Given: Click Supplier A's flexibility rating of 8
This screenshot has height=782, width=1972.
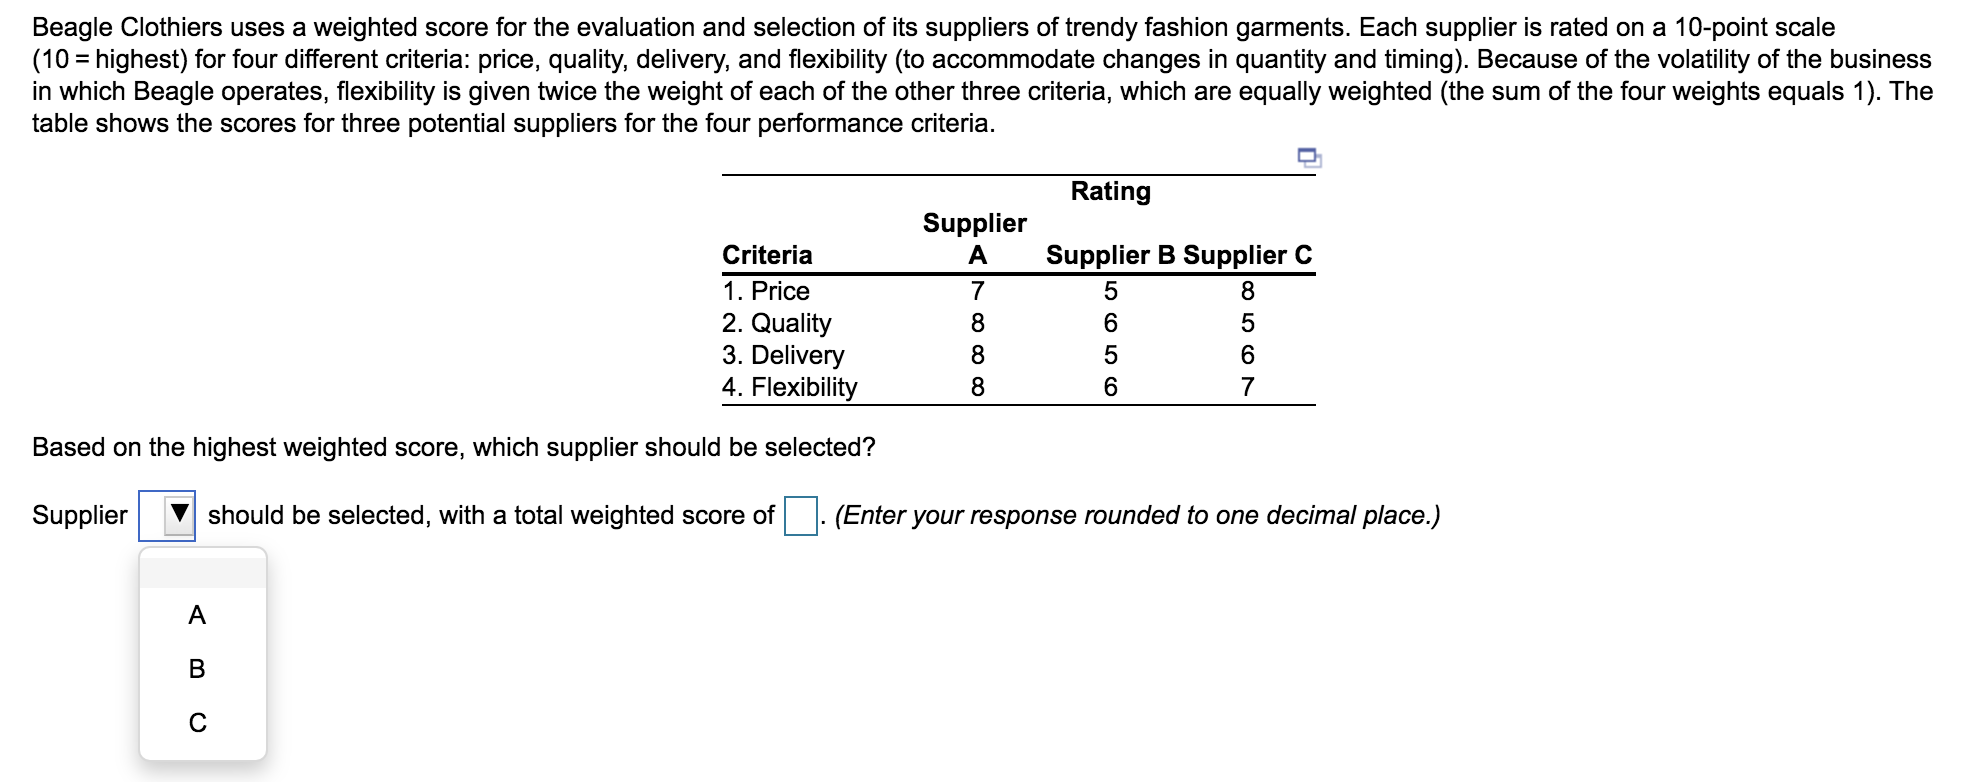Looking at the screenshot, I should [x=978, y=388].
